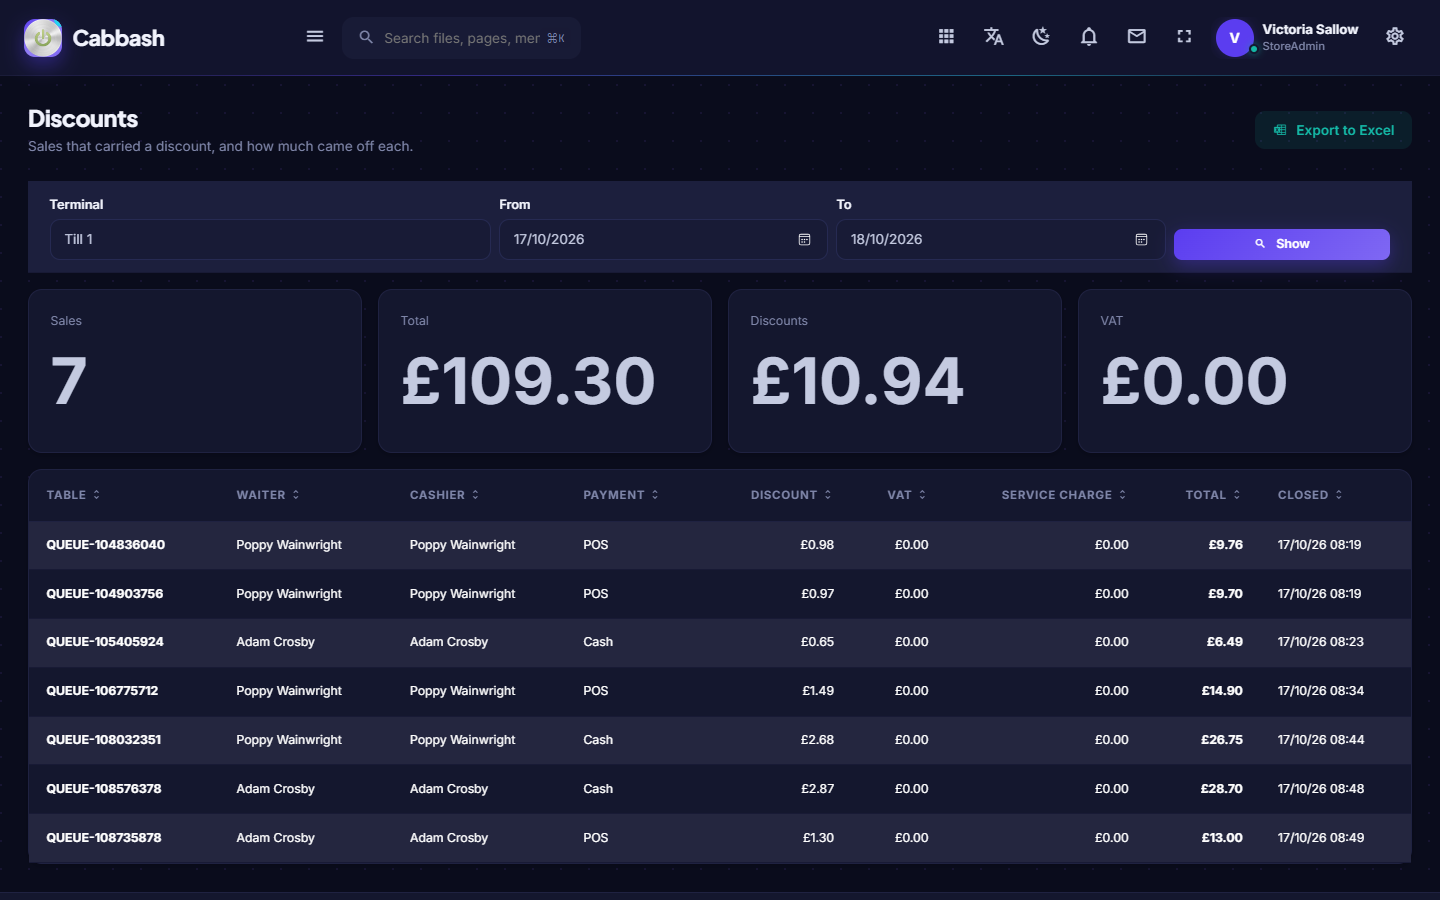Open Victoria Sallow user name menu

[x=1310, y=30]
